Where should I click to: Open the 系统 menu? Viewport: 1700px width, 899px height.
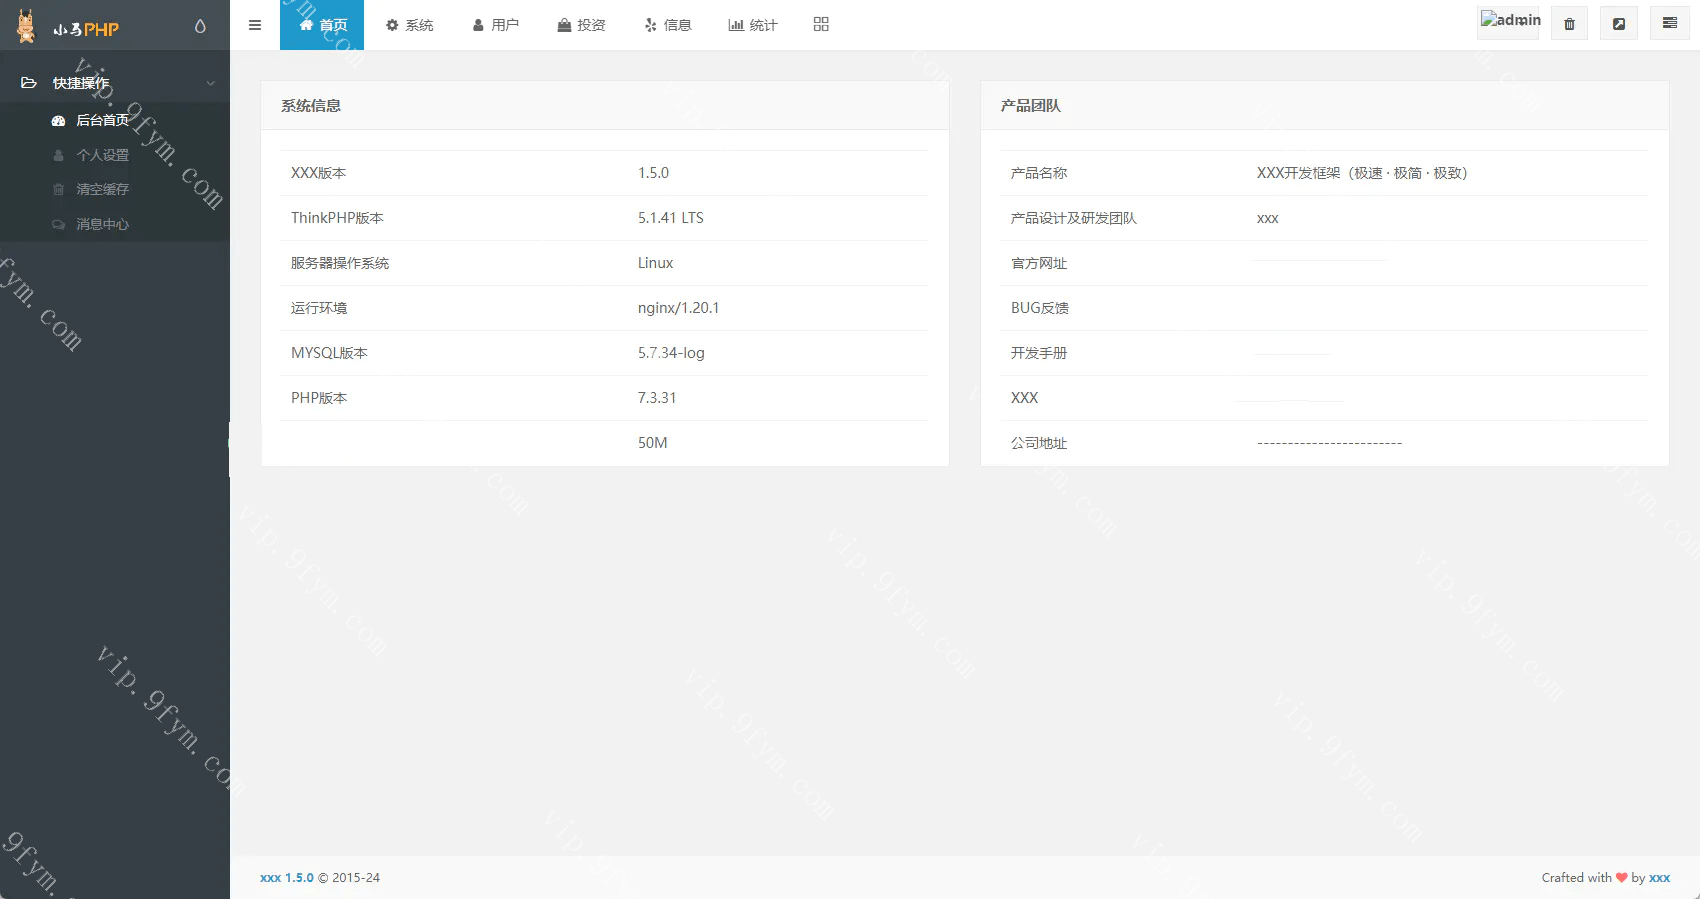[409, 25]
